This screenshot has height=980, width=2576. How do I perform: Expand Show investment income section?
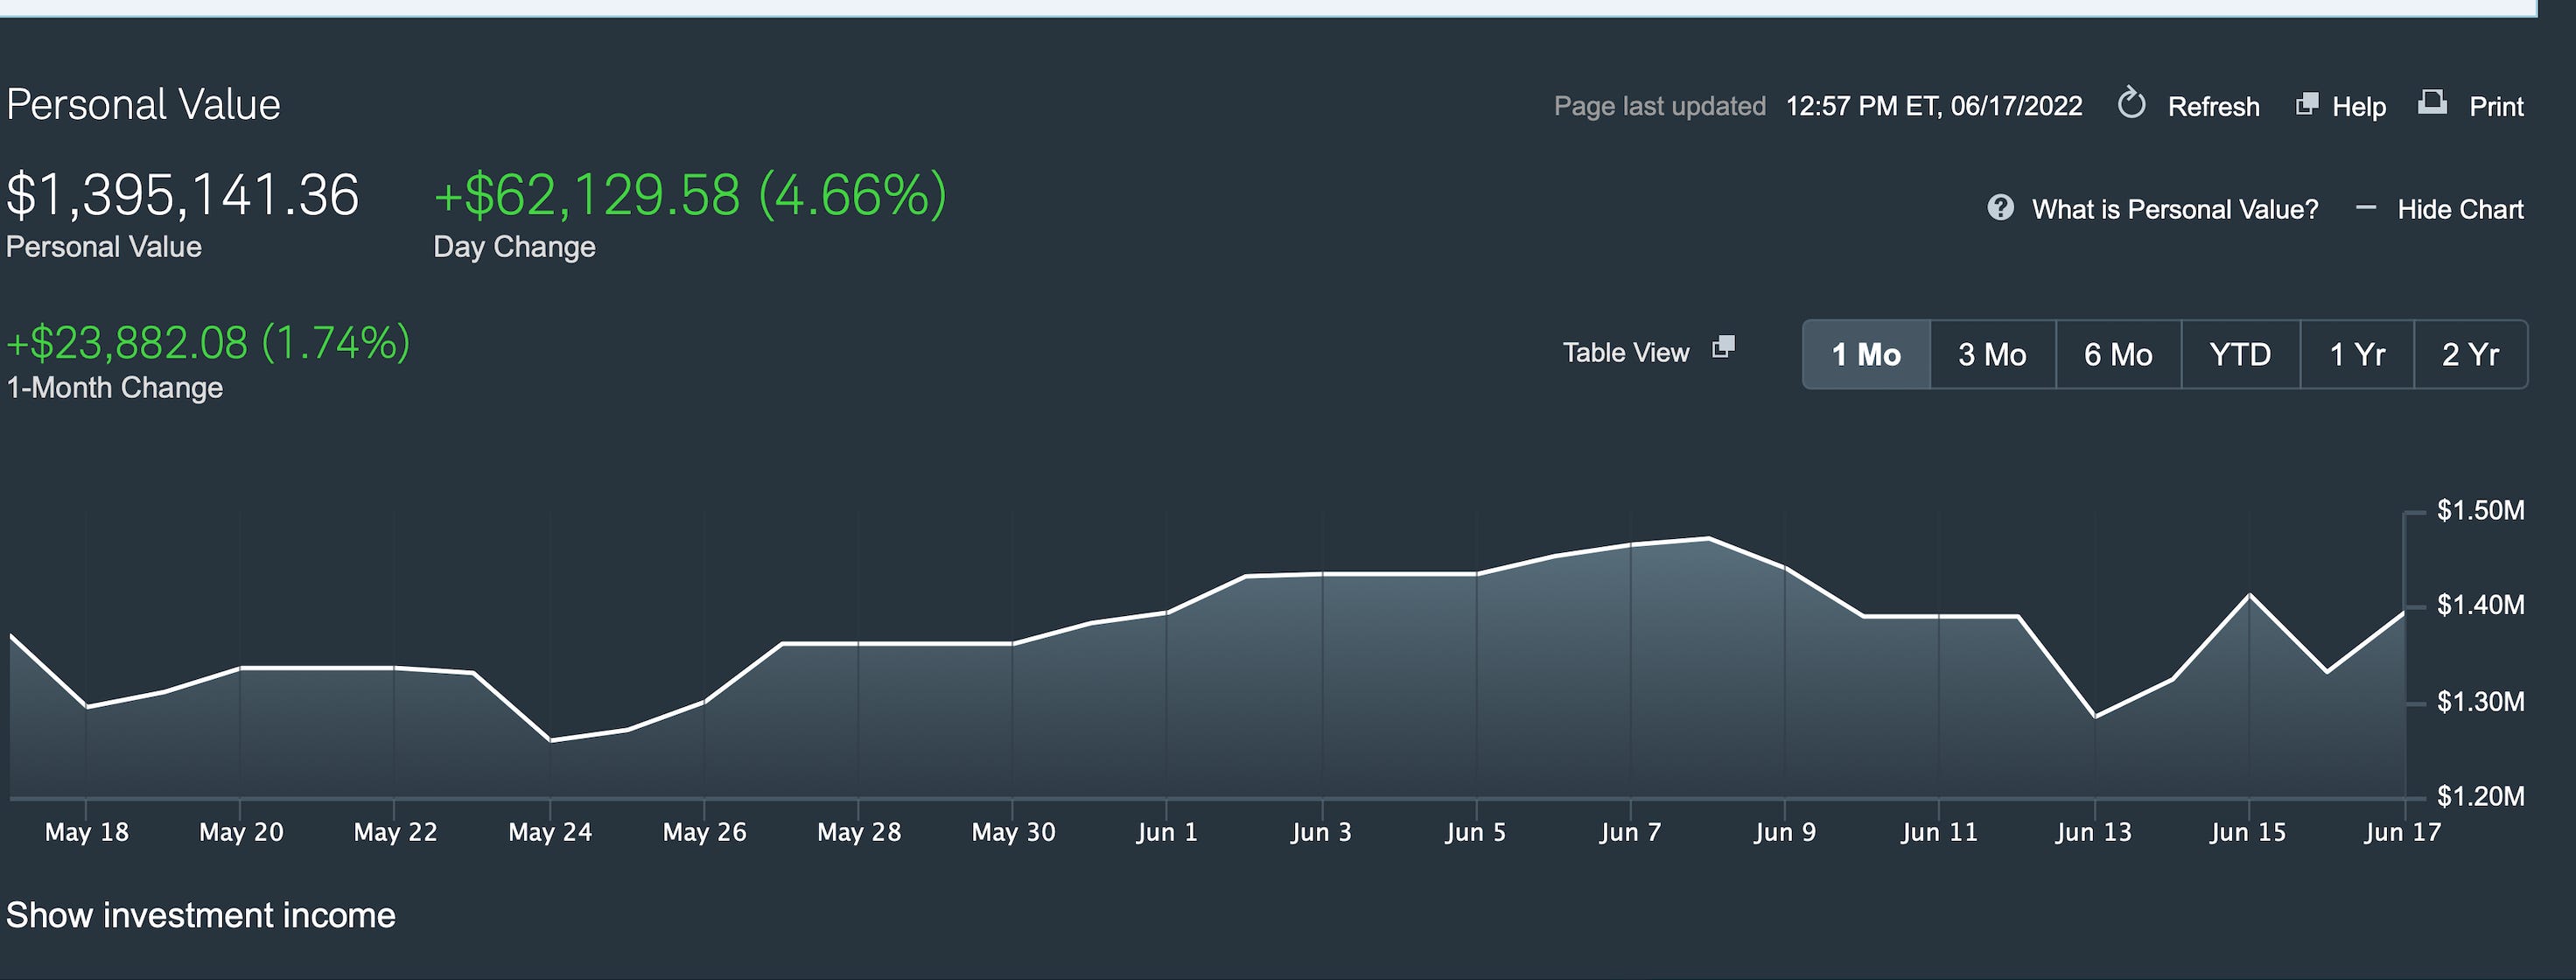click(201, 915)
